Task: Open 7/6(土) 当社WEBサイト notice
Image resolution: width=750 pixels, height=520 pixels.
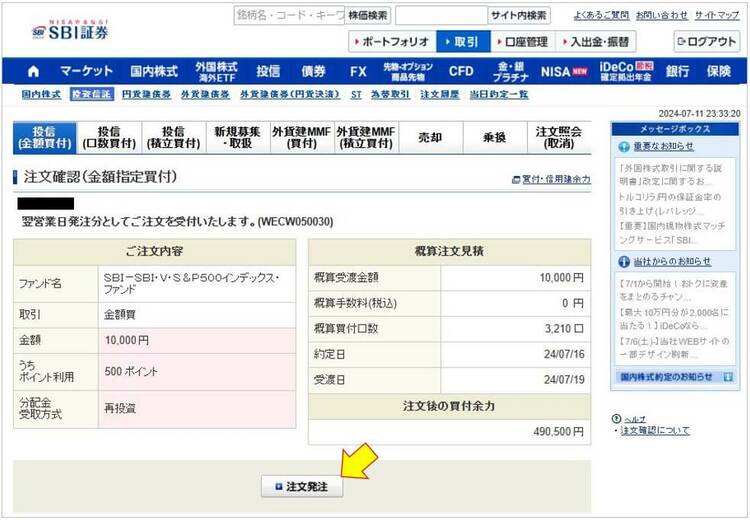Action: [674, 347]
